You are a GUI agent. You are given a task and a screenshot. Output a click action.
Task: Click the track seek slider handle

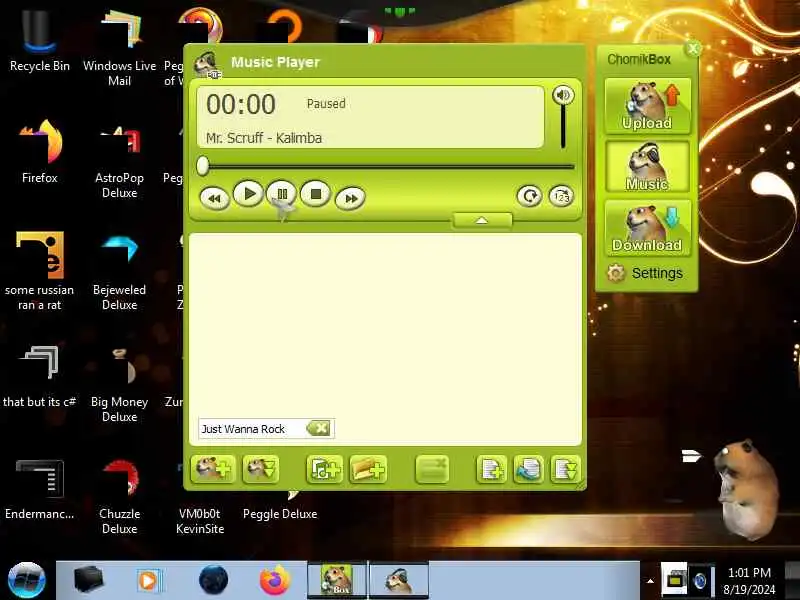[203, 166]
